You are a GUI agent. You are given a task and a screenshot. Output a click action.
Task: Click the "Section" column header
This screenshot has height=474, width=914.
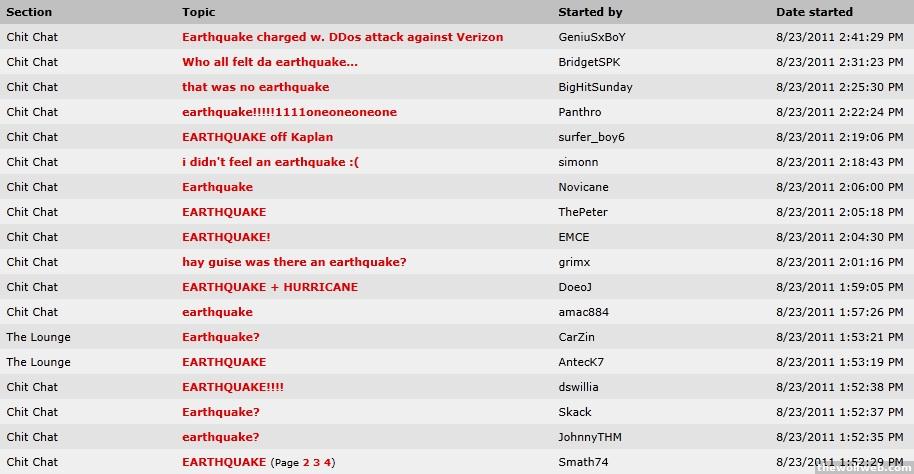pyautogui.click(x=29, y=12)
